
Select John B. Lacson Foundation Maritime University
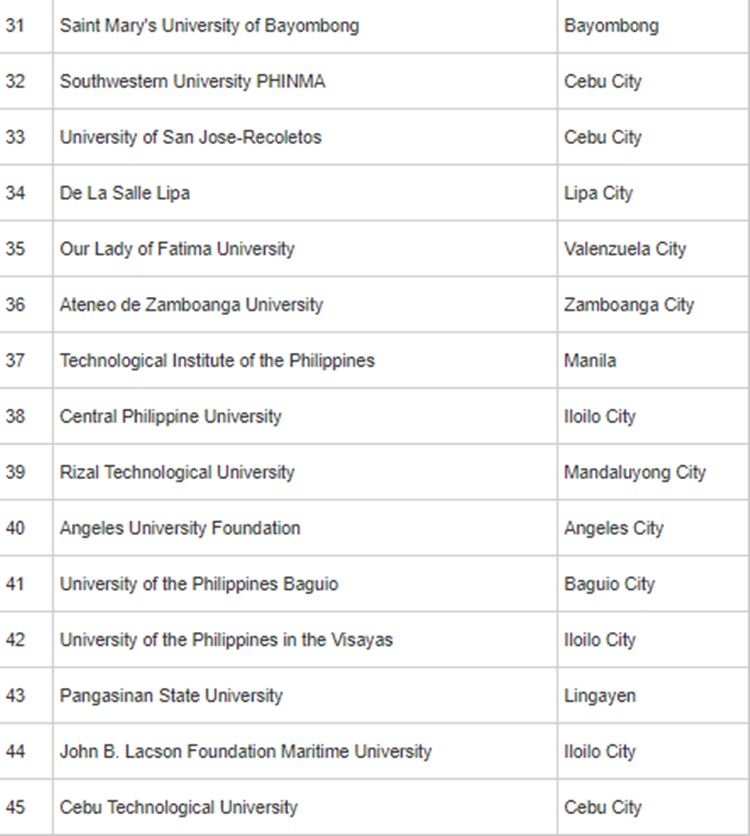tap(245, 752)
